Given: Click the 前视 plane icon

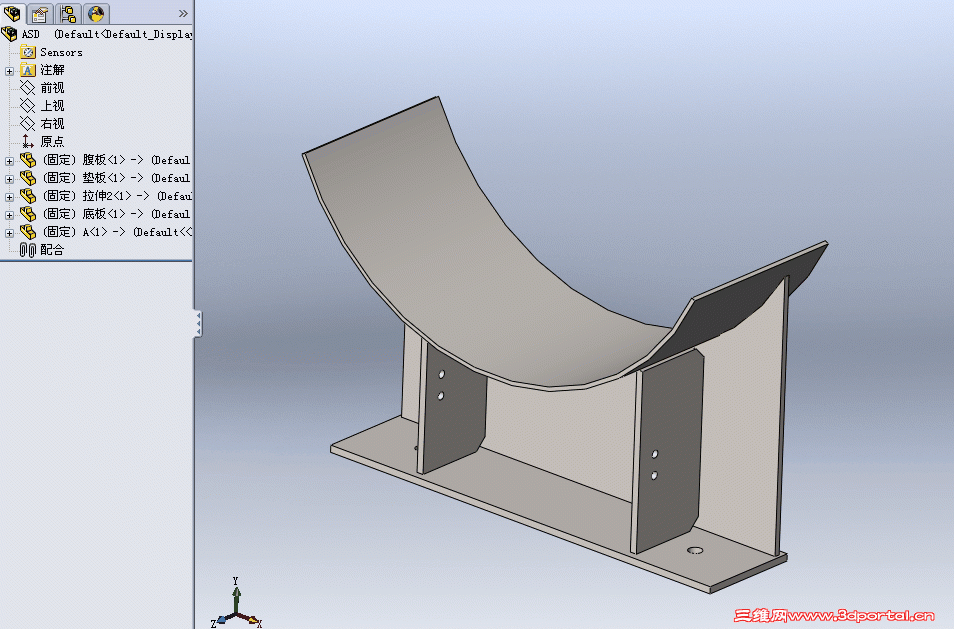Looking at the screenshot, I should [x=27, y=88].
